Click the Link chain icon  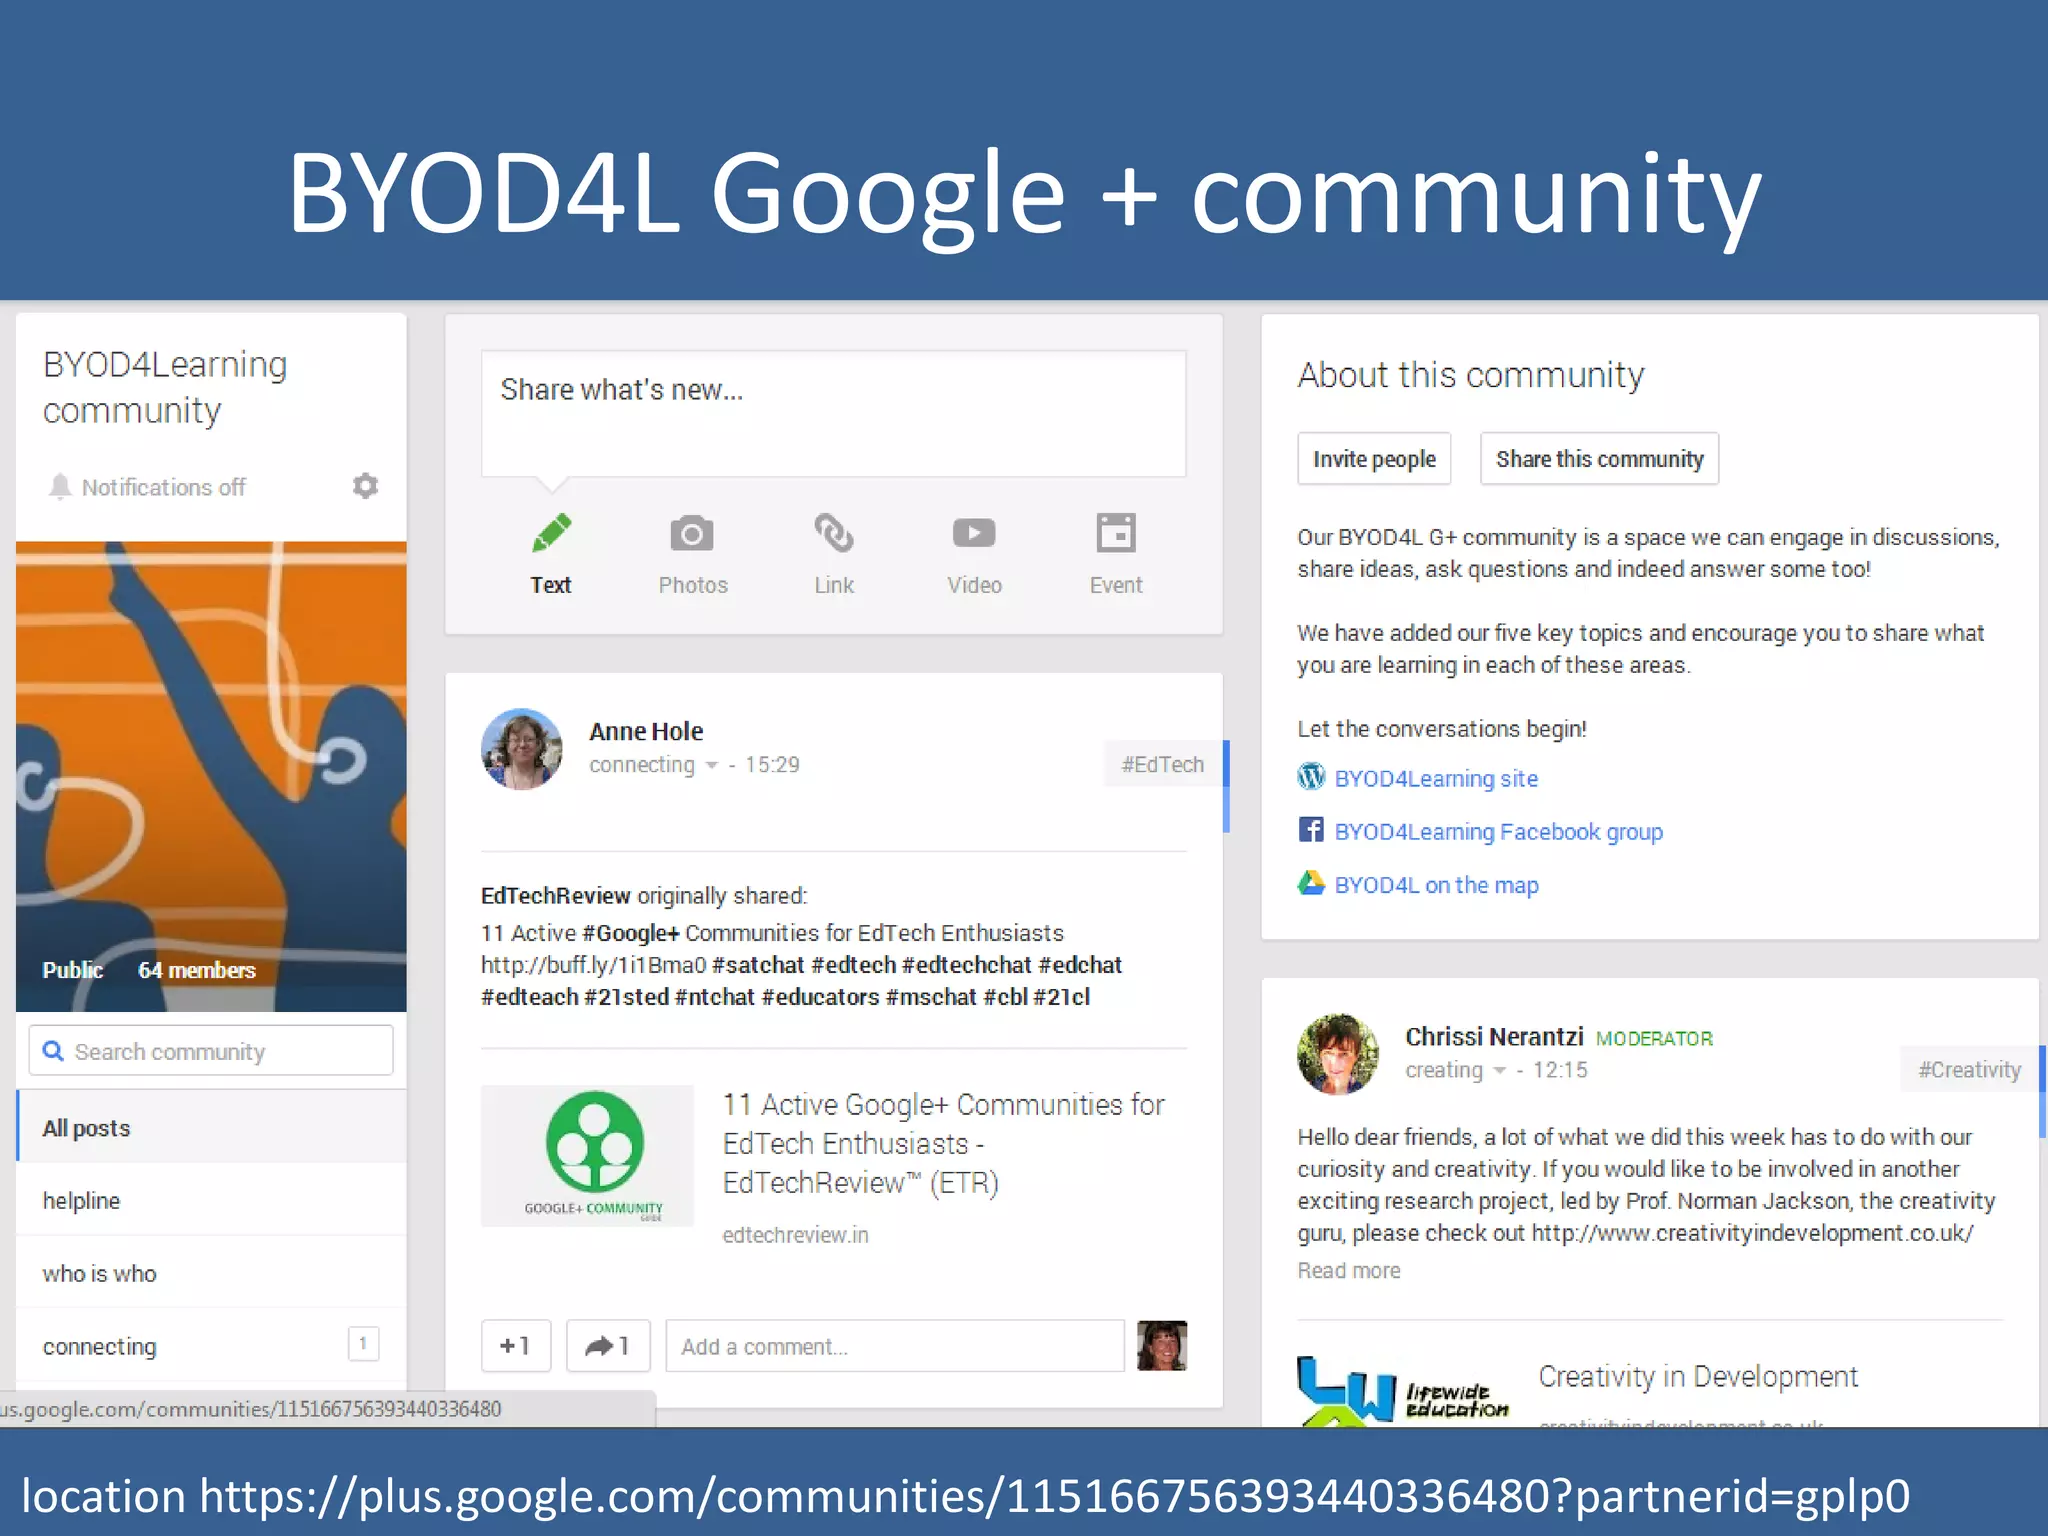(834, 533)
